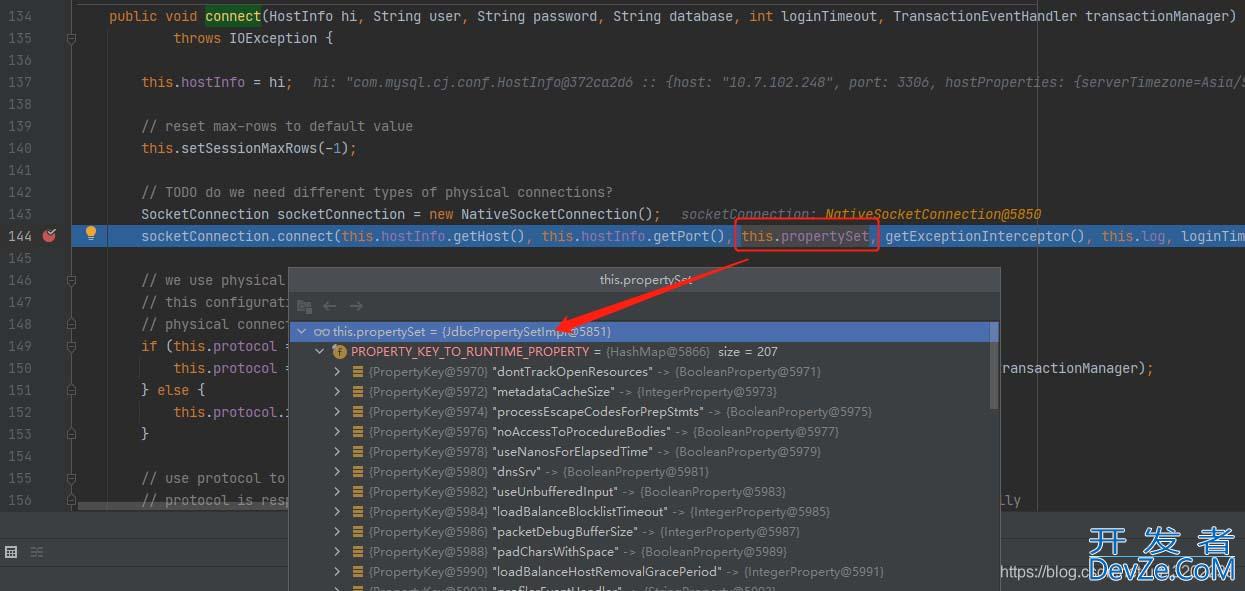Image resolution: width=1245 pixels, height=591 pixels.
Task: Click the this.propertySet popup title bar
Action: click(645, 279)
